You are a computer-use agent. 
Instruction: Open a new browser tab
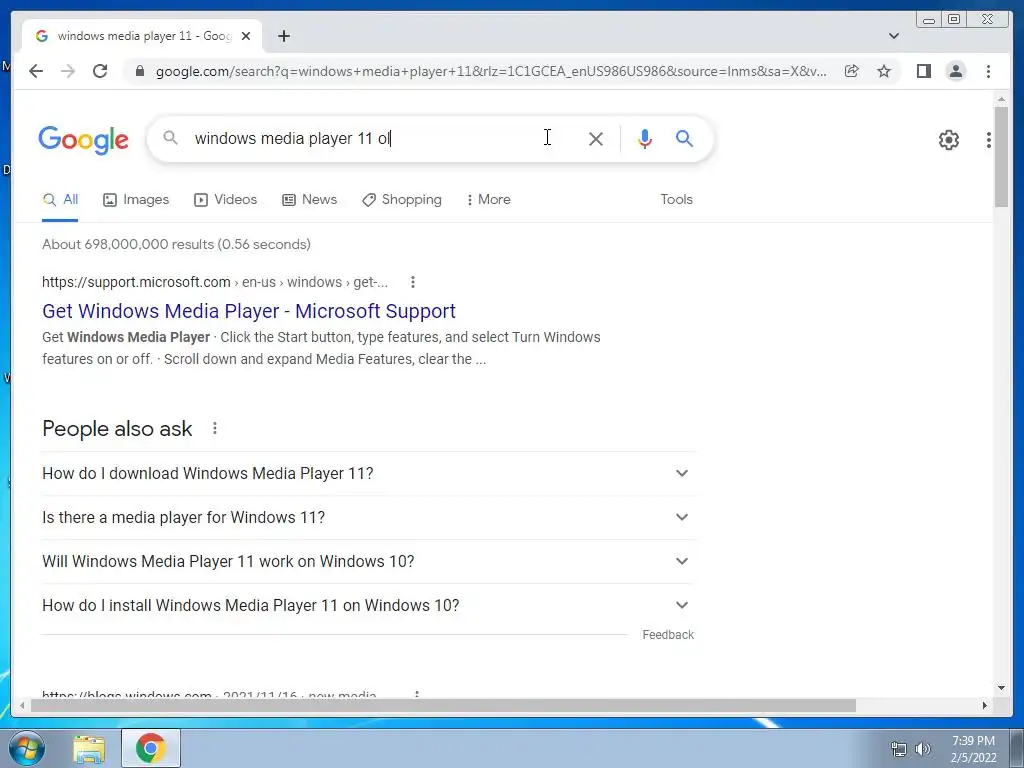click(x=283, y=36)
